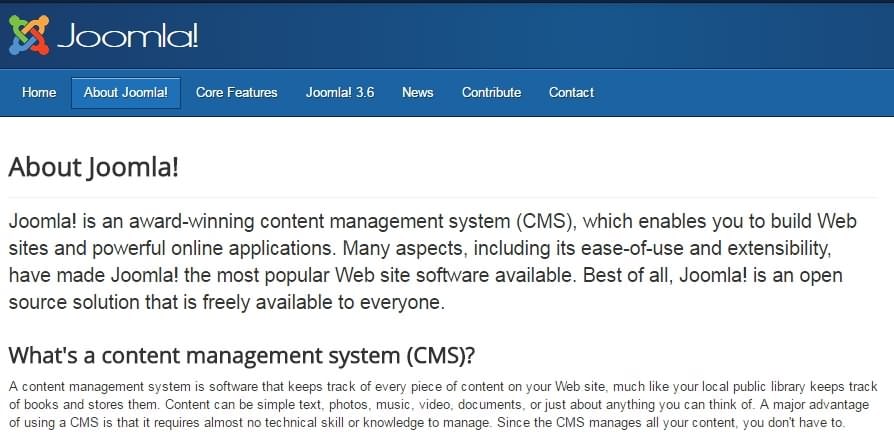This screenshot has width=894, height=442.
Task: Click the heading "What's a content management system (CMS)?"
Action: [242, 356]
